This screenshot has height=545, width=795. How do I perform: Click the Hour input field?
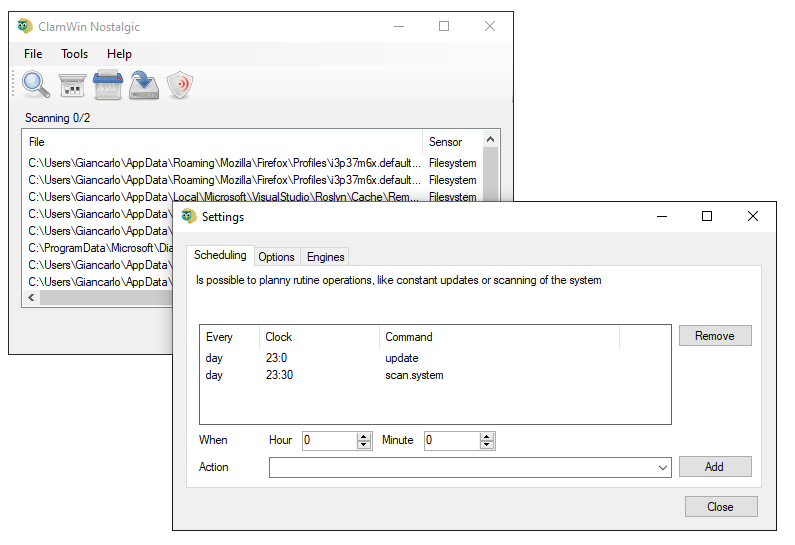(330, 441)
